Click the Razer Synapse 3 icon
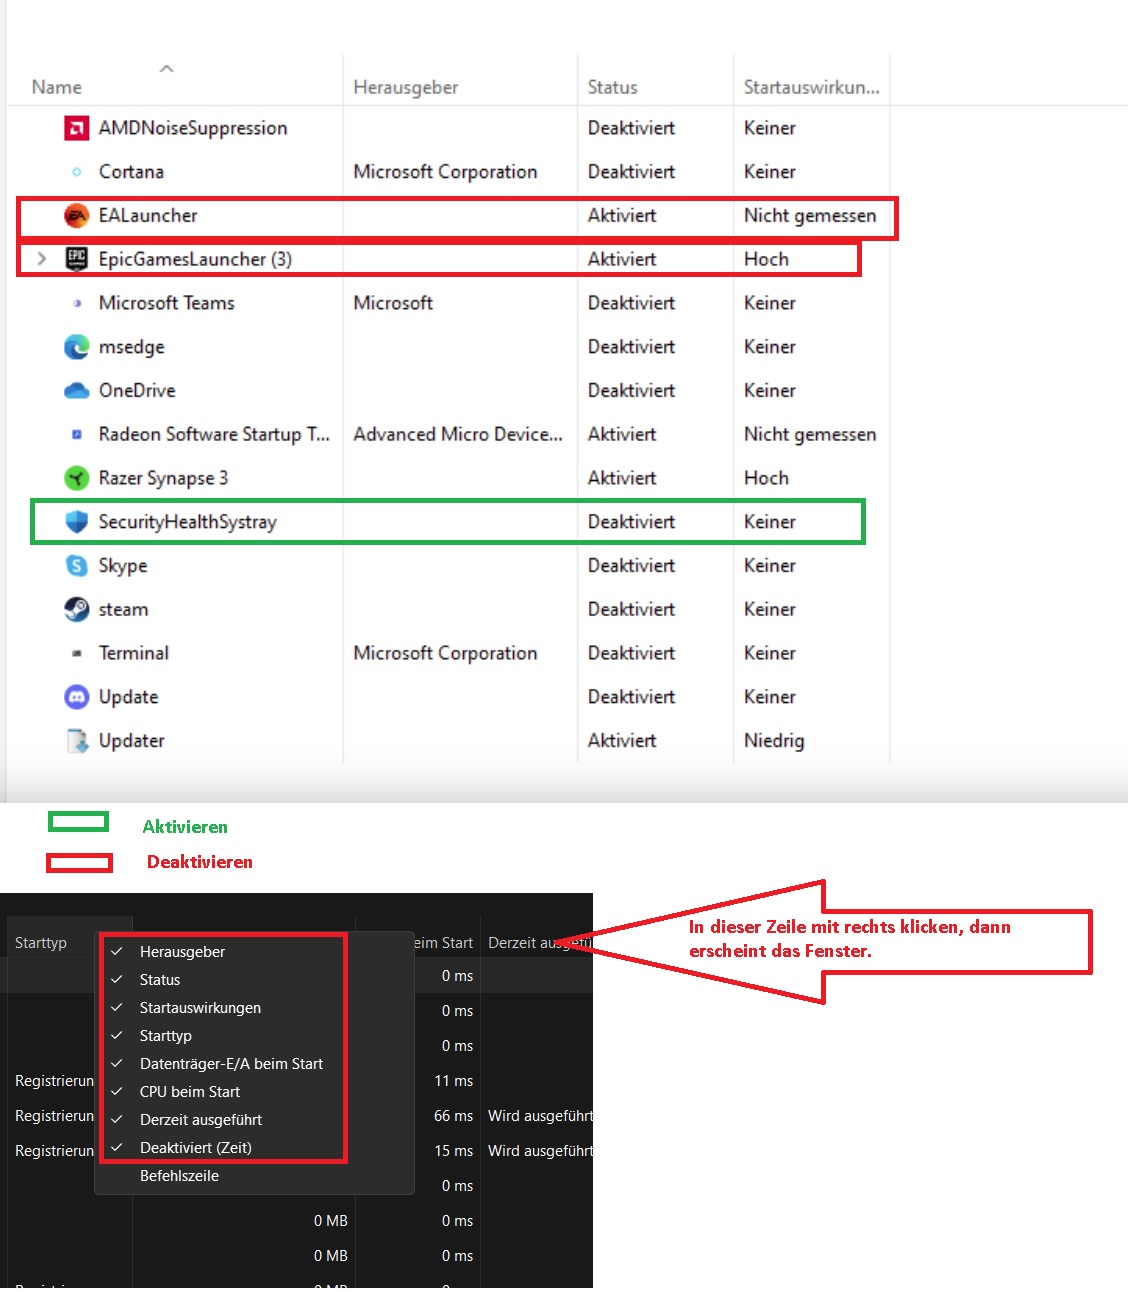1128x1292 pixels. click(76, 478)
